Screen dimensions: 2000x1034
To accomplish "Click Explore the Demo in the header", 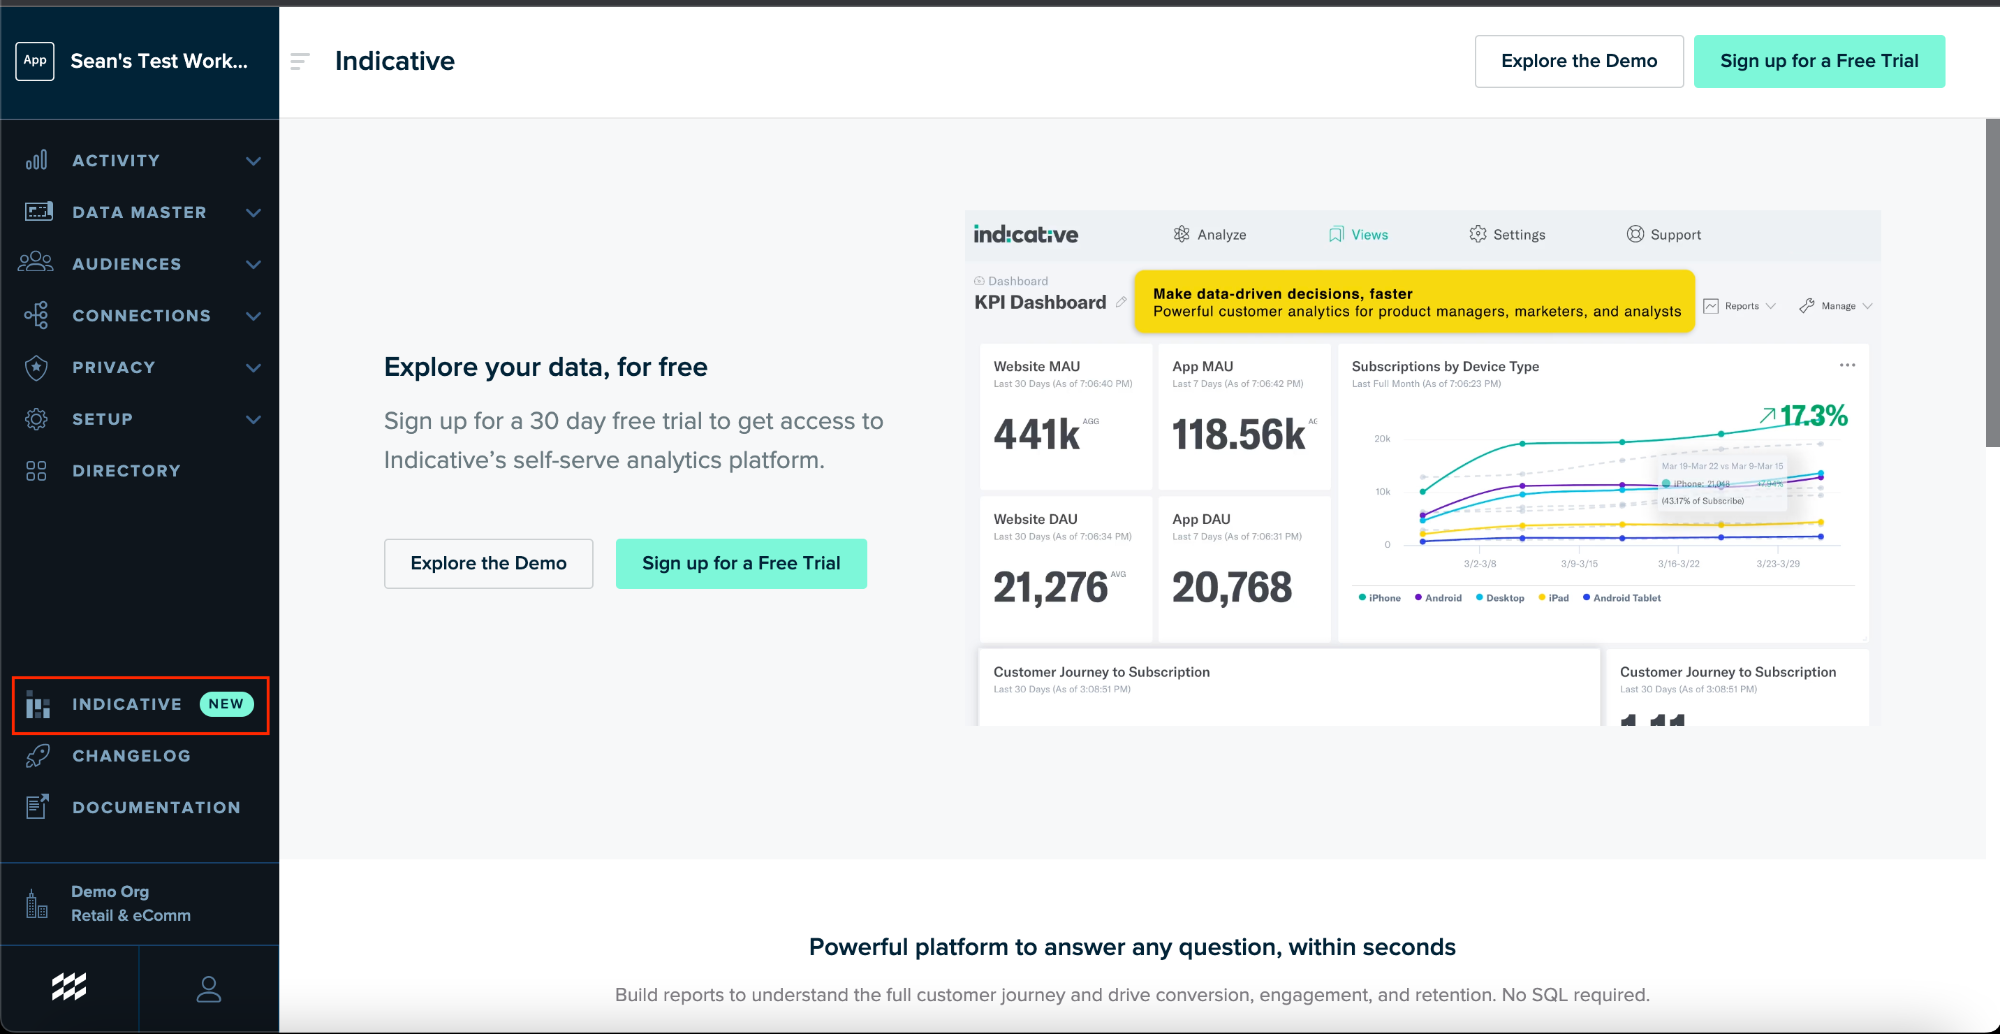I will tap(1578, 61).
